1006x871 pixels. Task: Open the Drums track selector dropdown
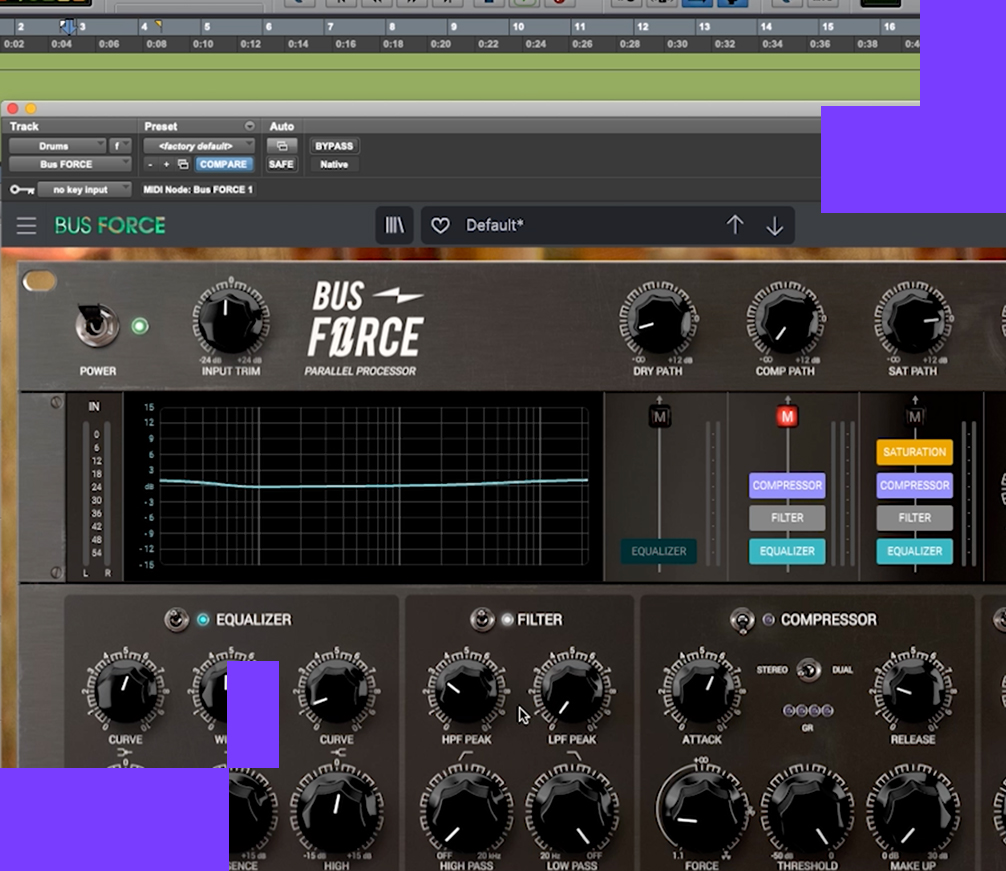tap(57, 146)
